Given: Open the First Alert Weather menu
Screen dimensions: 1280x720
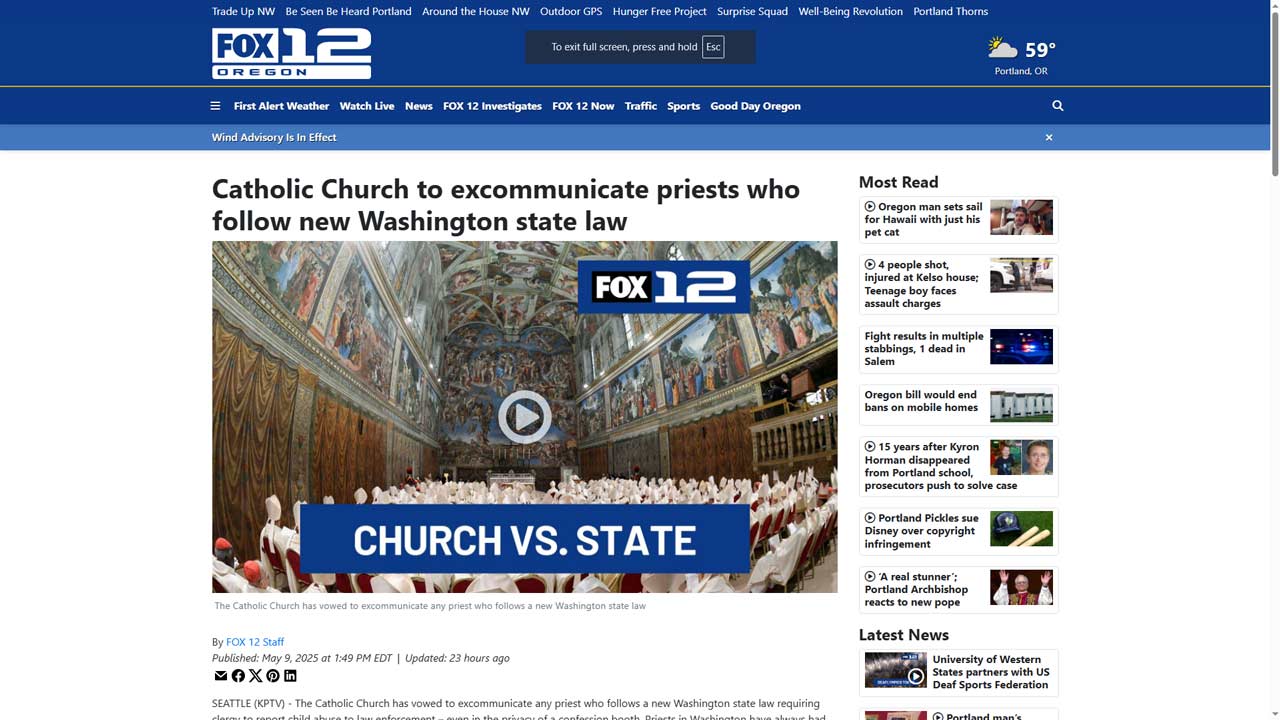Looking at the screenshot, I should [281, 106].
